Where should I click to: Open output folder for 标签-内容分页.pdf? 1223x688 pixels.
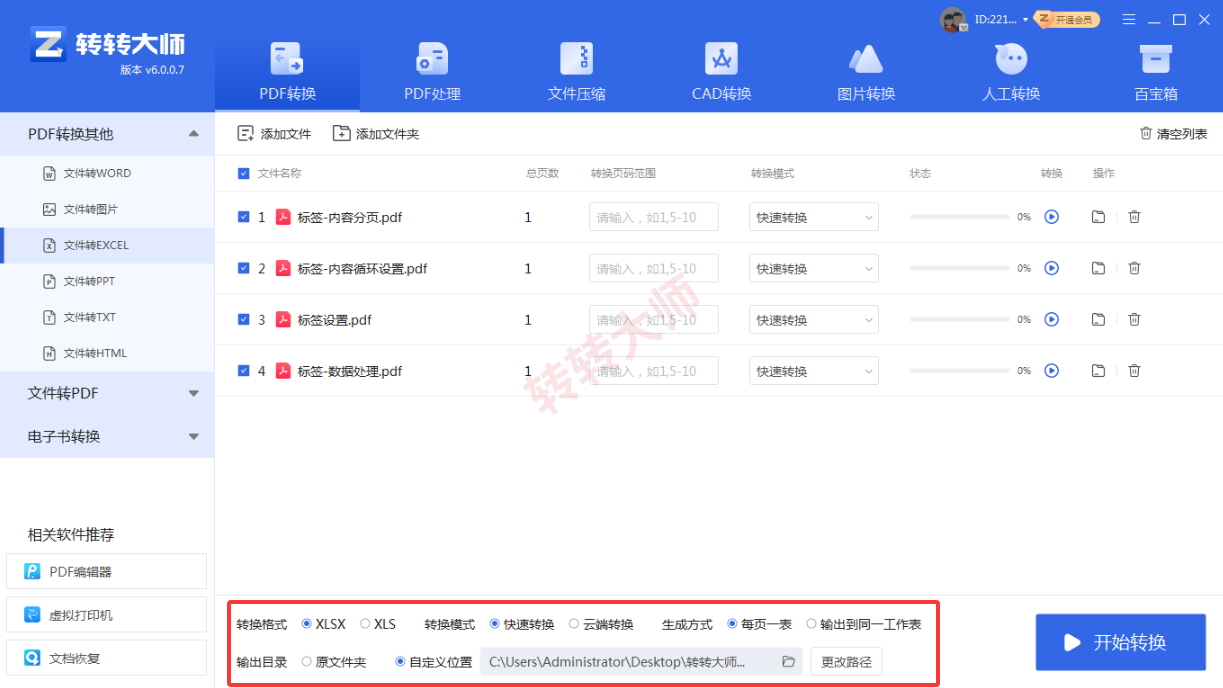coord(1098,216)
